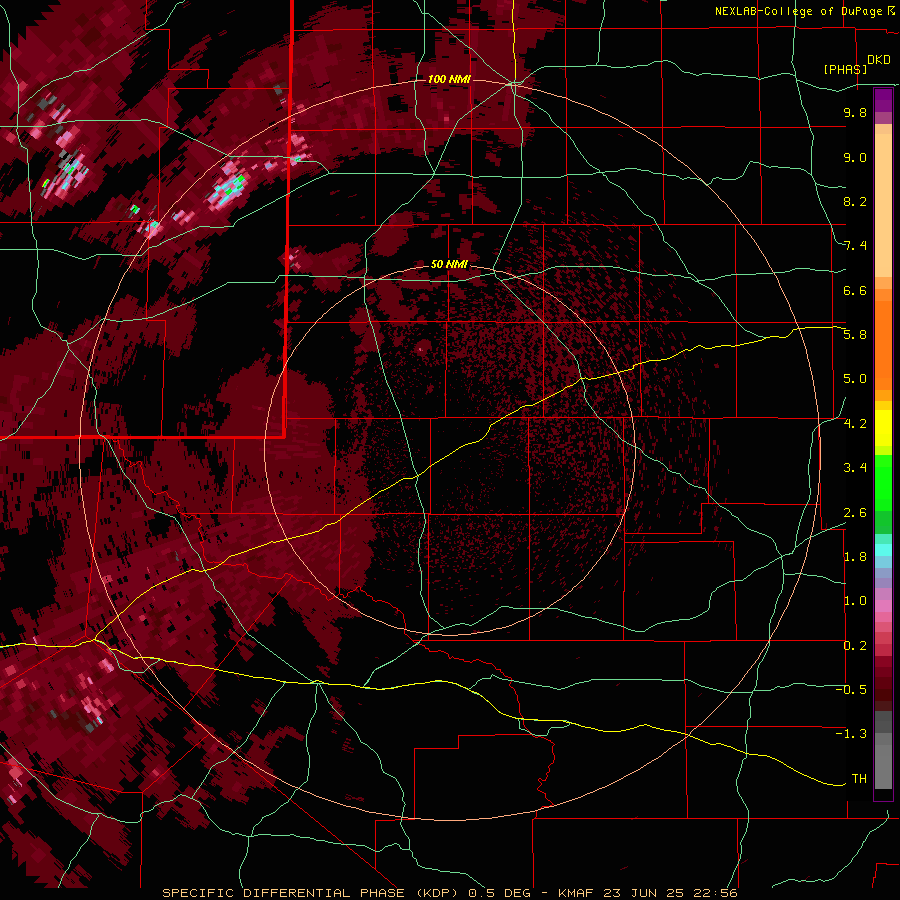Image resolution: width=900 pixels, height=900 pixels.
Task: Pick the light peach swatch of the color bar
Action: (x=883, y=207)
